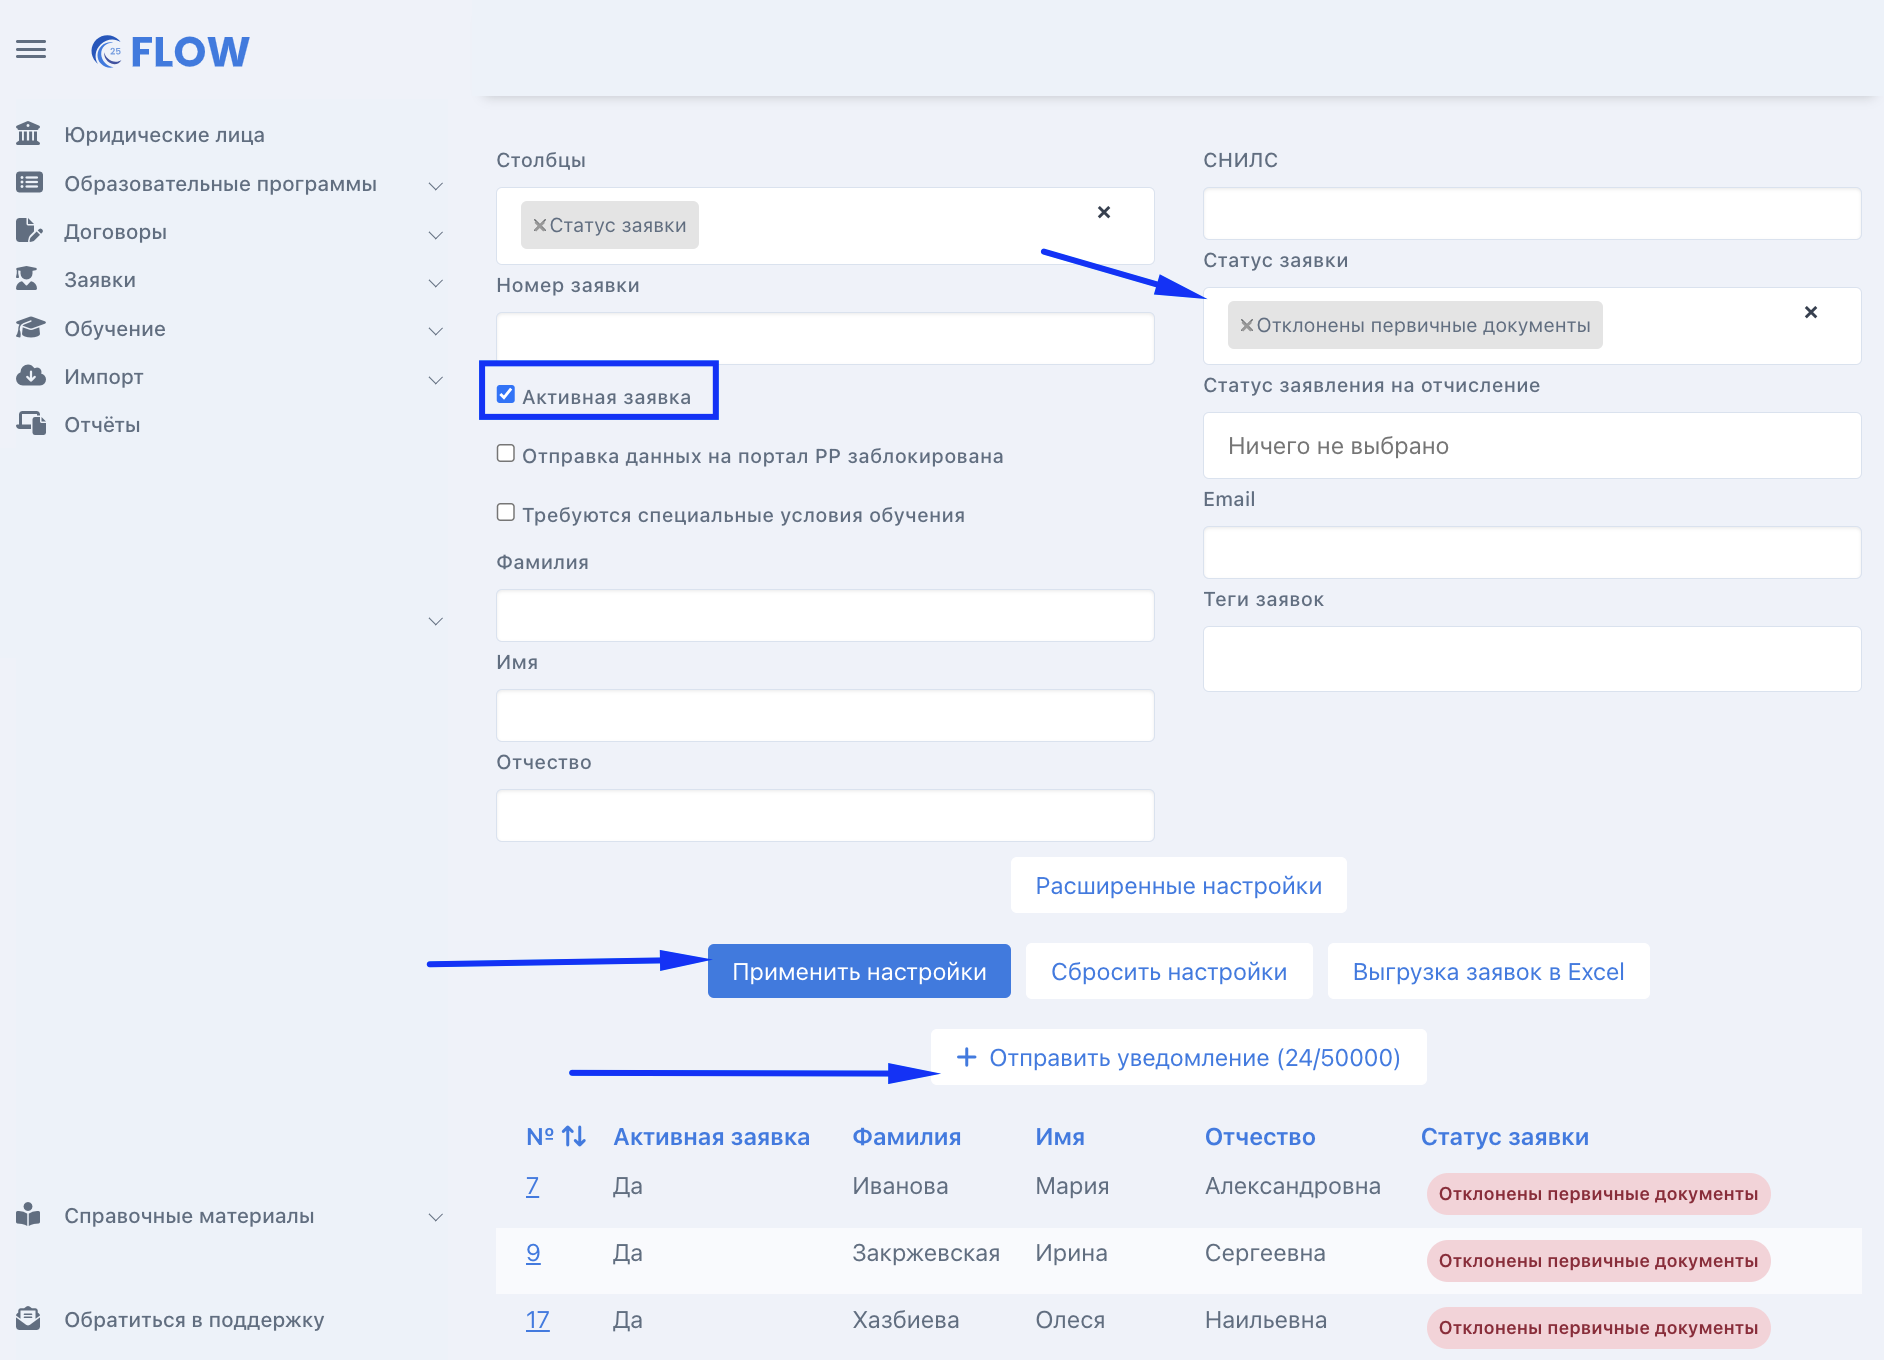
Task: Focus the Фамилия input field
Action: click(825, 615)
